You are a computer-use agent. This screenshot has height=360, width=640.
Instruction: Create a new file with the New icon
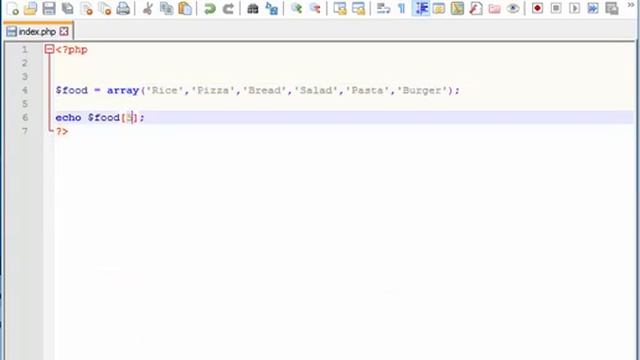coord(13,8)
